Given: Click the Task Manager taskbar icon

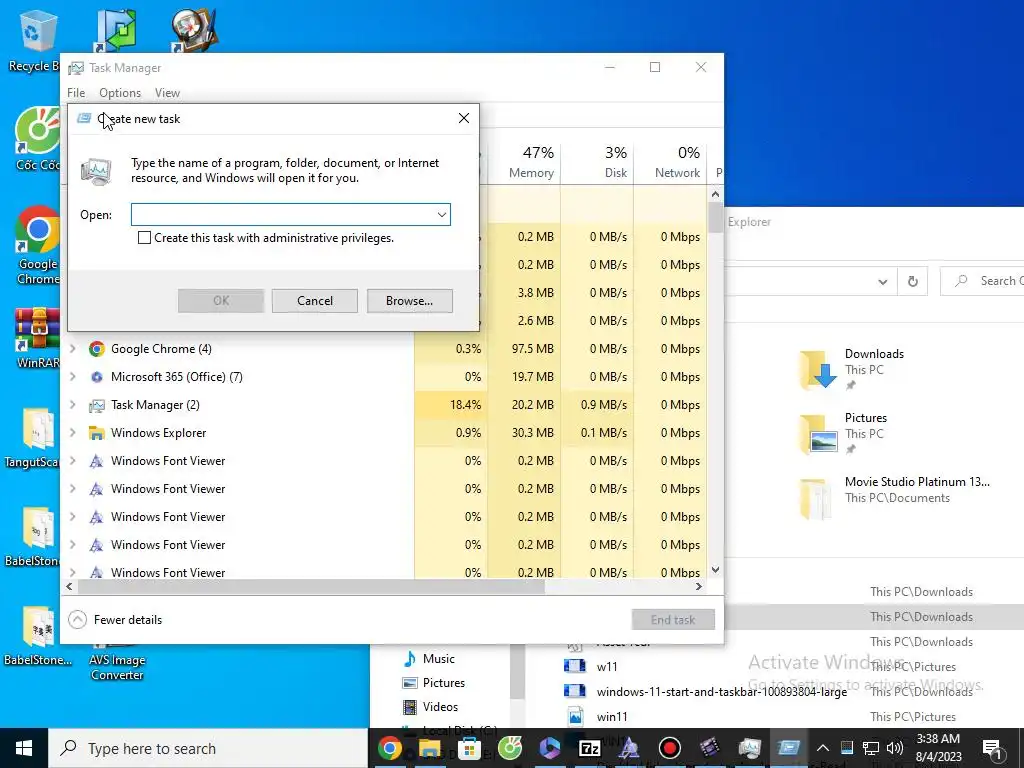Looking at the screenshot, I should [750, 748].
